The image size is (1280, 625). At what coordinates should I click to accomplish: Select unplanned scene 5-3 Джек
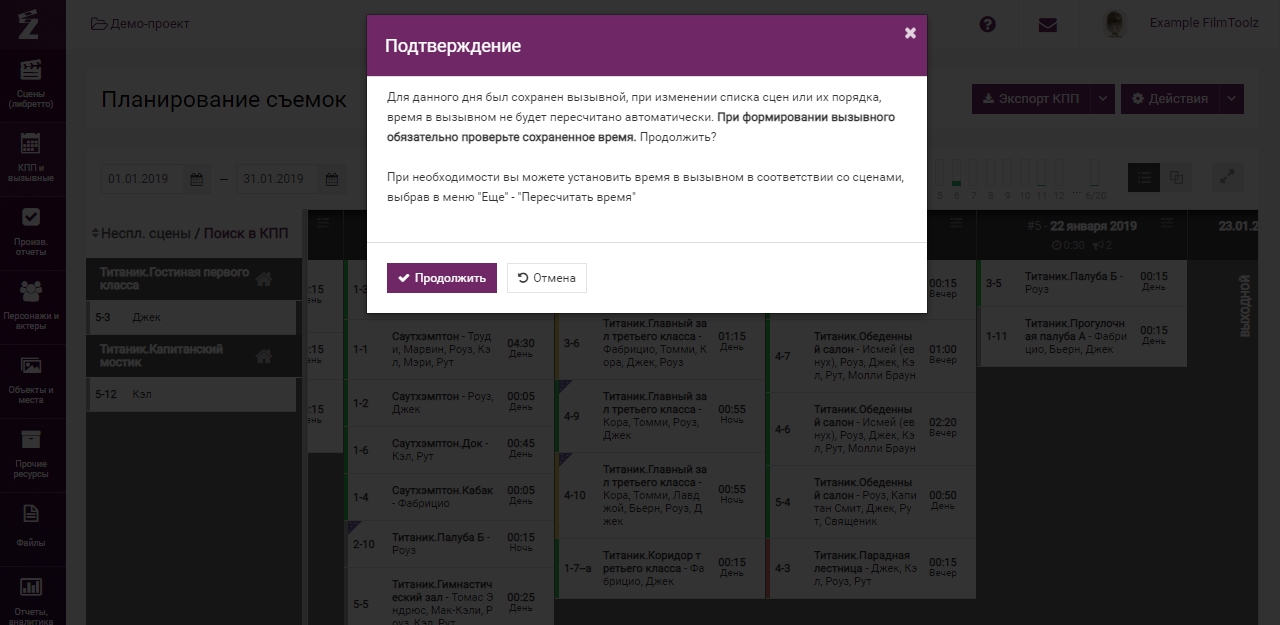[x=191, y=317]
